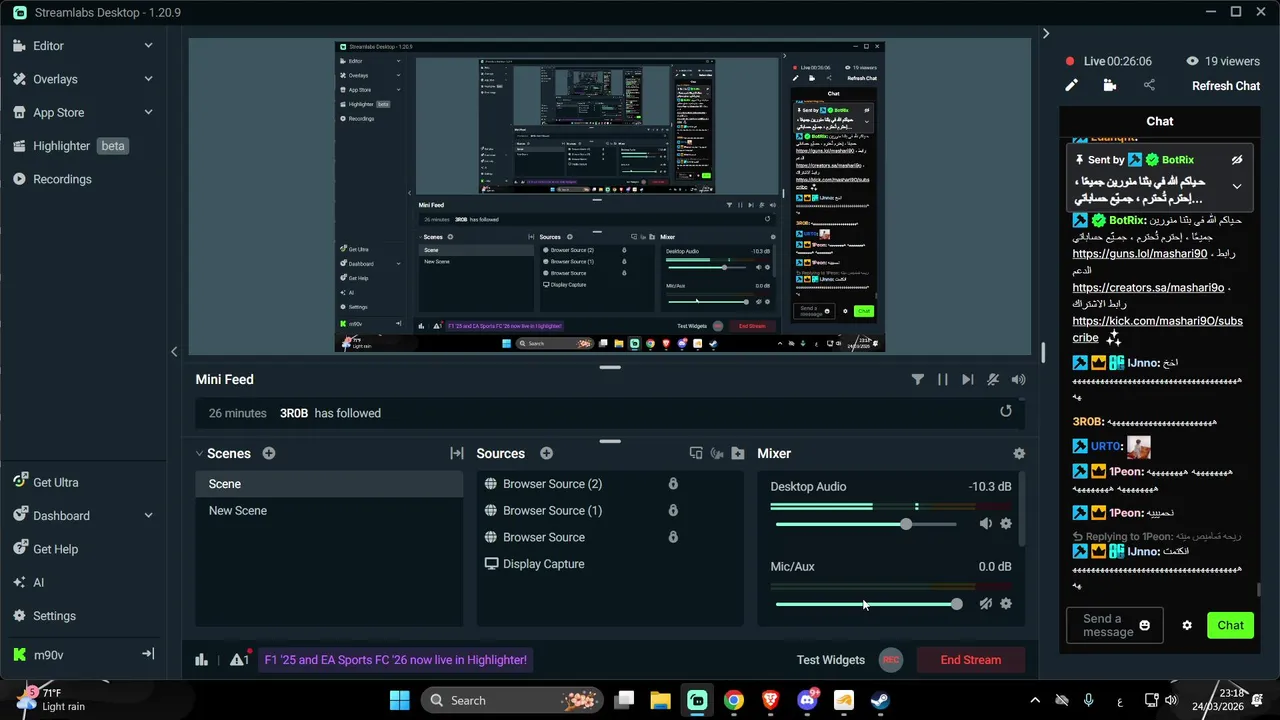The width and height of the screenshot is (1280, 720).
Task: Expand the App Store menu chevron
Action: click(148, 113)
